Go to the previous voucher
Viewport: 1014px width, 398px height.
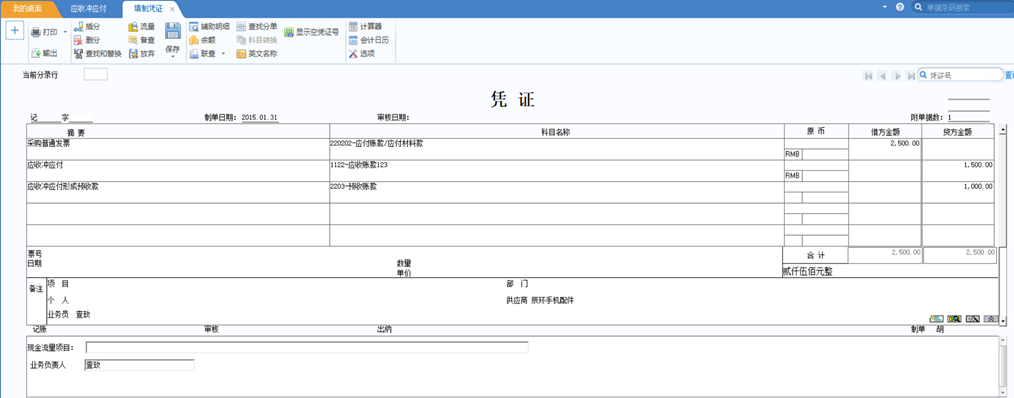tap(882, 76)
